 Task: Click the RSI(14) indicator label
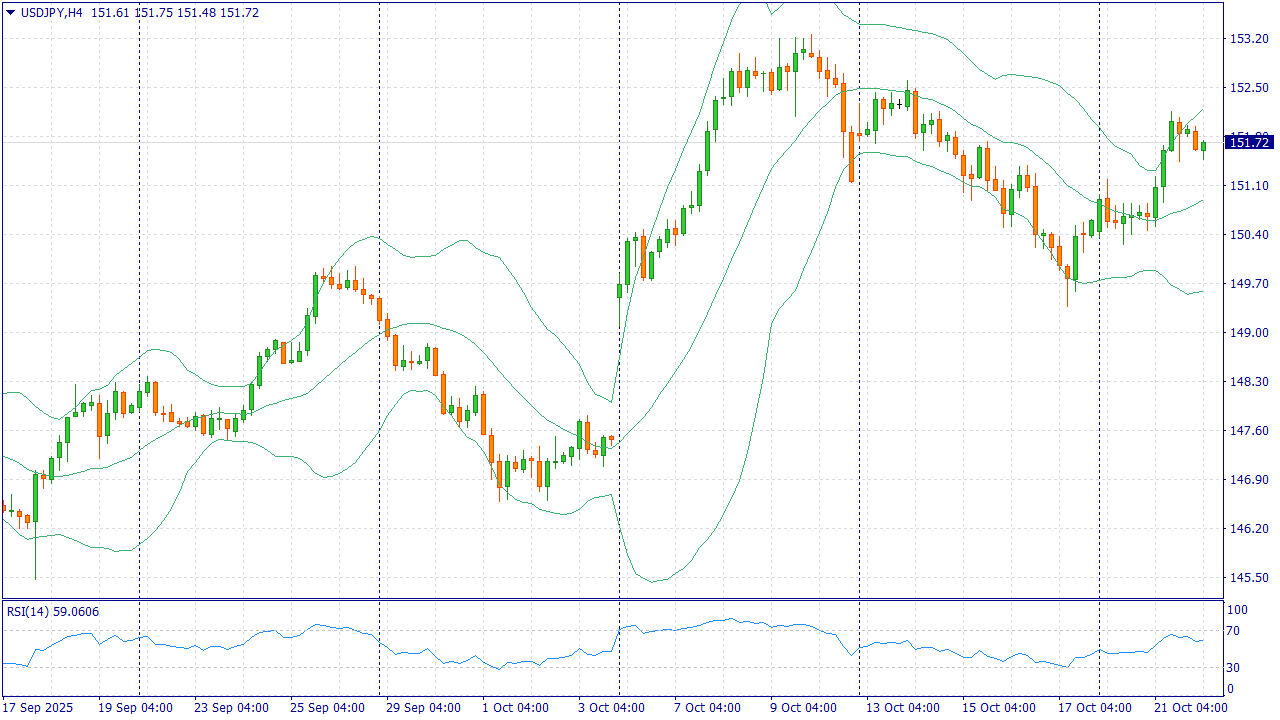pos(53,612)
